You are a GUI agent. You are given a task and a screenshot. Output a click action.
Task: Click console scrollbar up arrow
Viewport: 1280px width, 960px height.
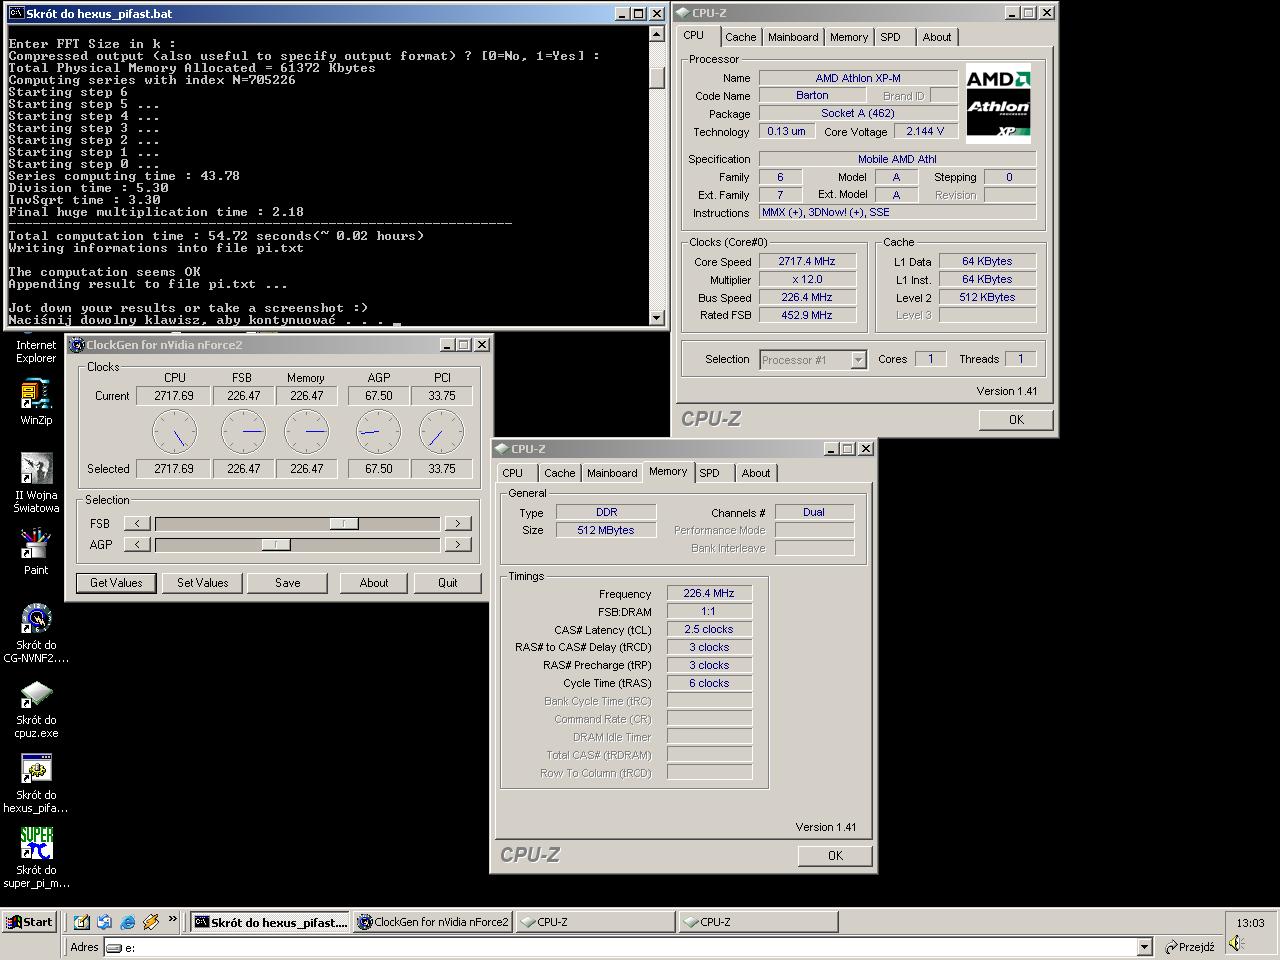click(657, 34)
